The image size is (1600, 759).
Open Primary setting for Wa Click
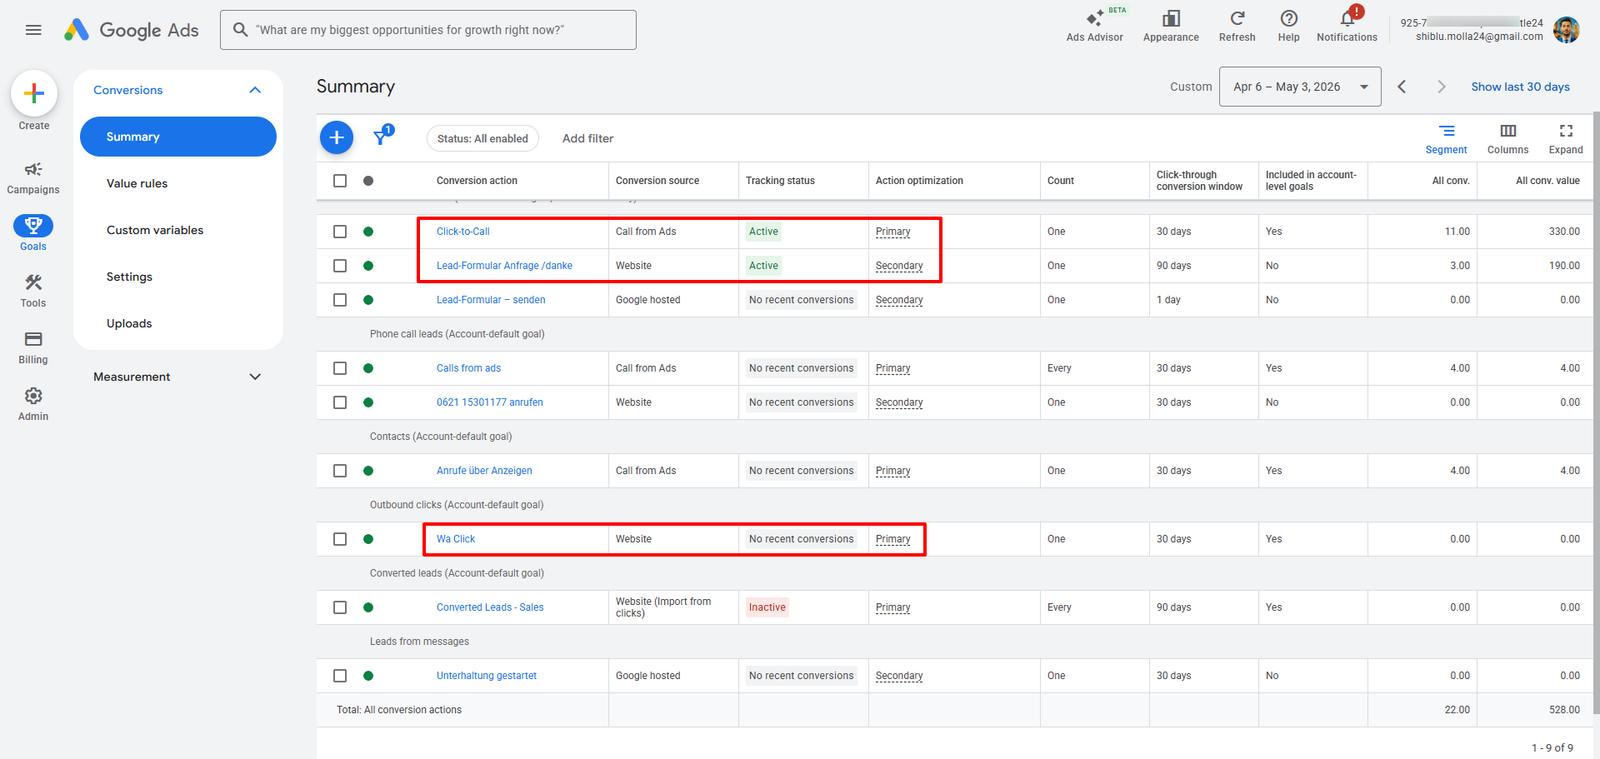[x=893, y=539]
